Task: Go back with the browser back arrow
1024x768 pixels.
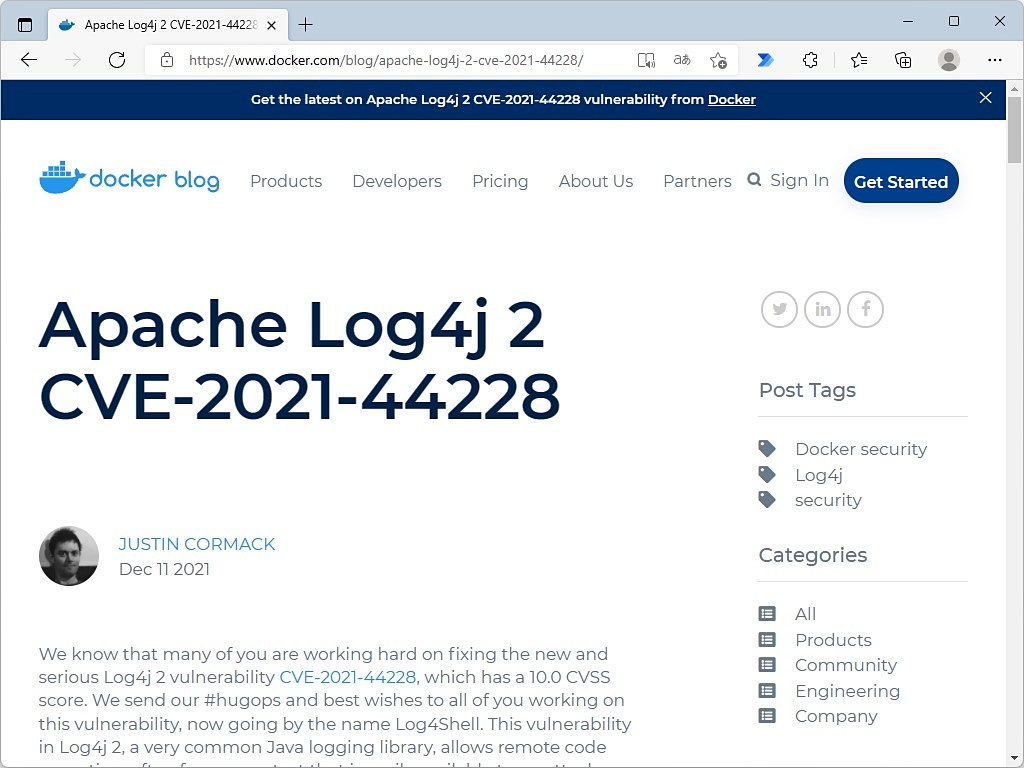Action: (x=29, y=60)
